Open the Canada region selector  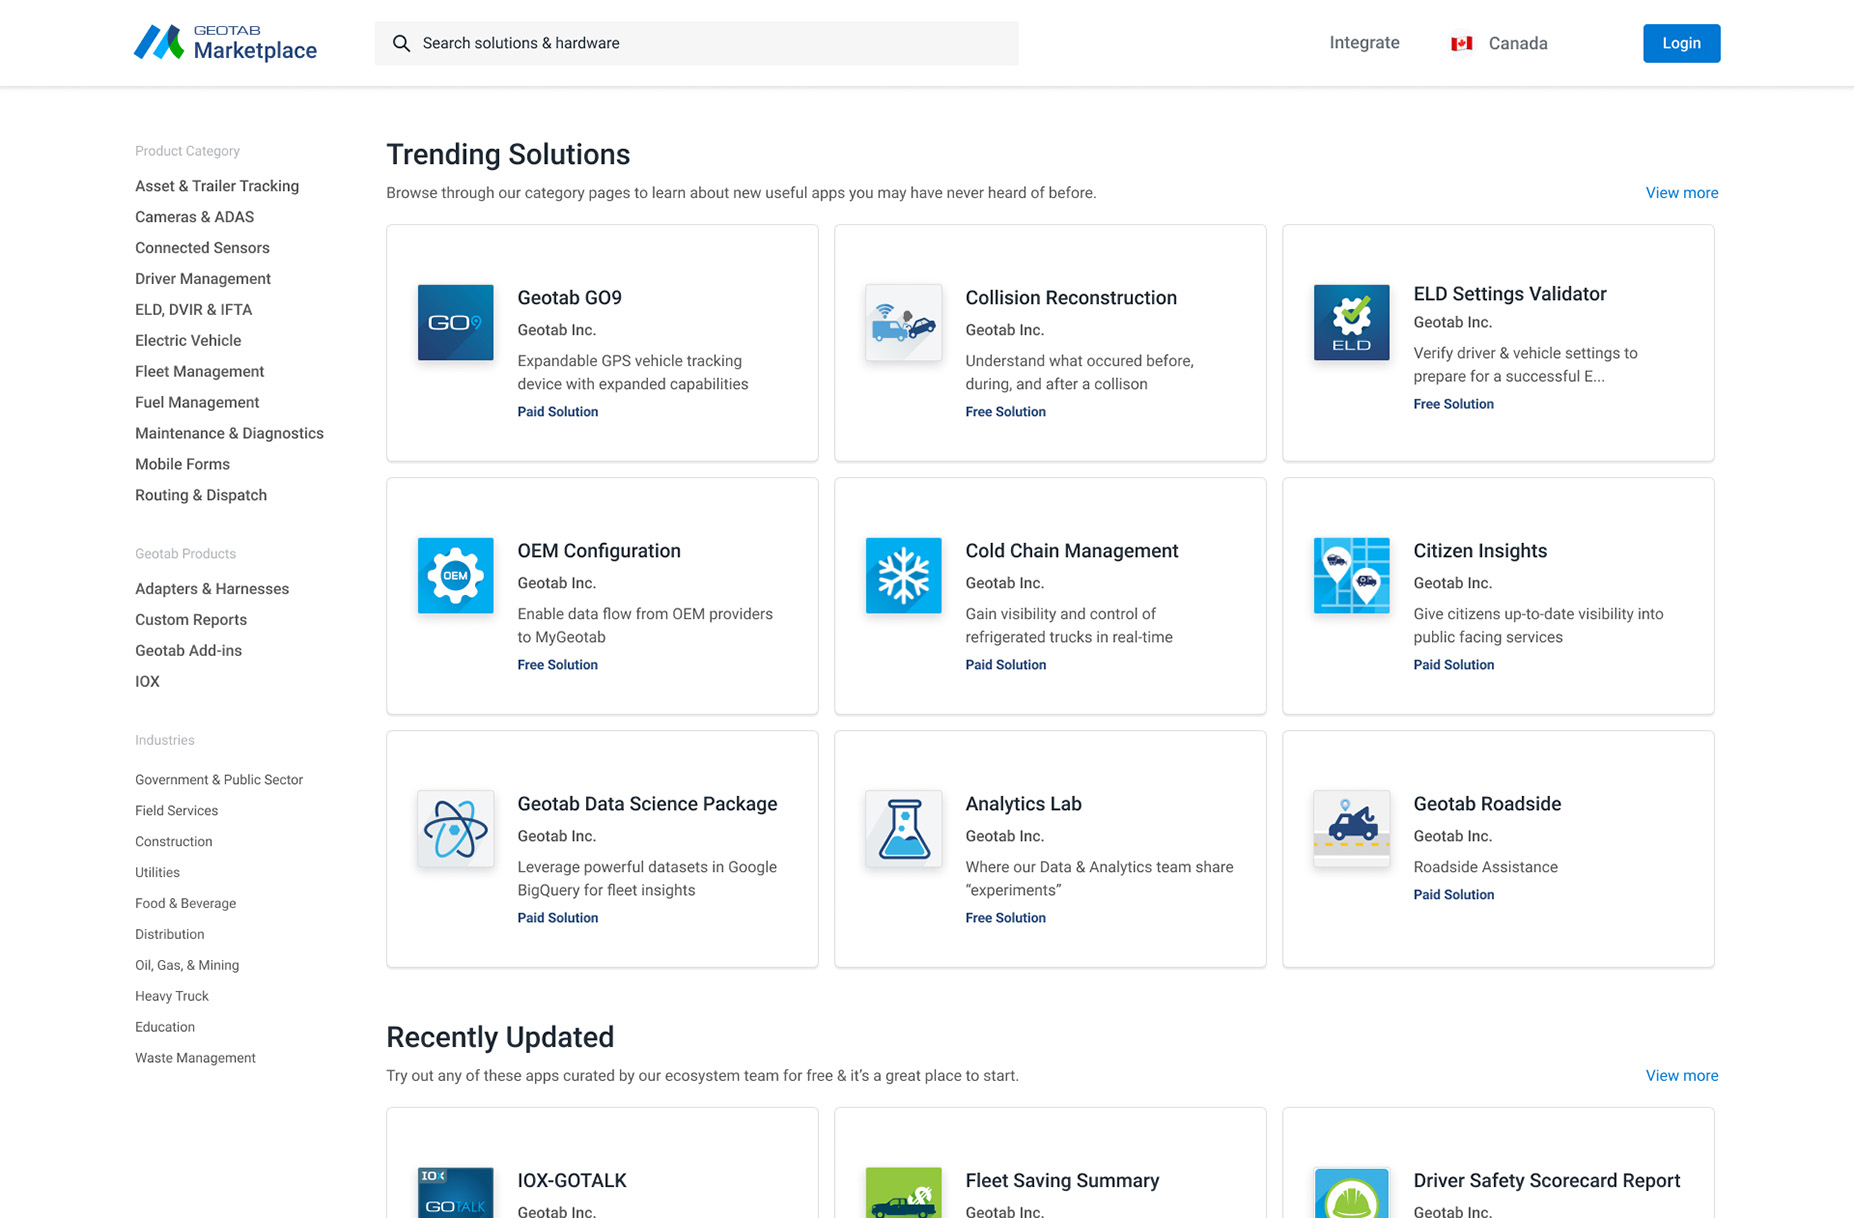tap(1499, 43)
